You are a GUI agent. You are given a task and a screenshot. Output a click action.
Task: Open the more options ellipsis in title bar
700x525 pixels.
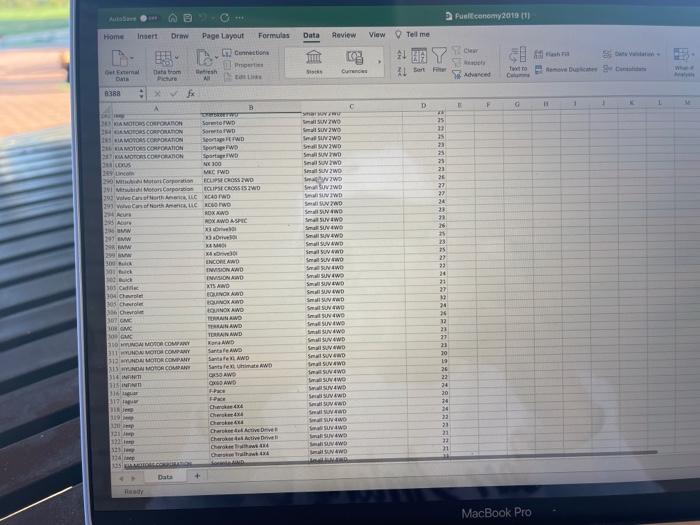coord(240,17)
